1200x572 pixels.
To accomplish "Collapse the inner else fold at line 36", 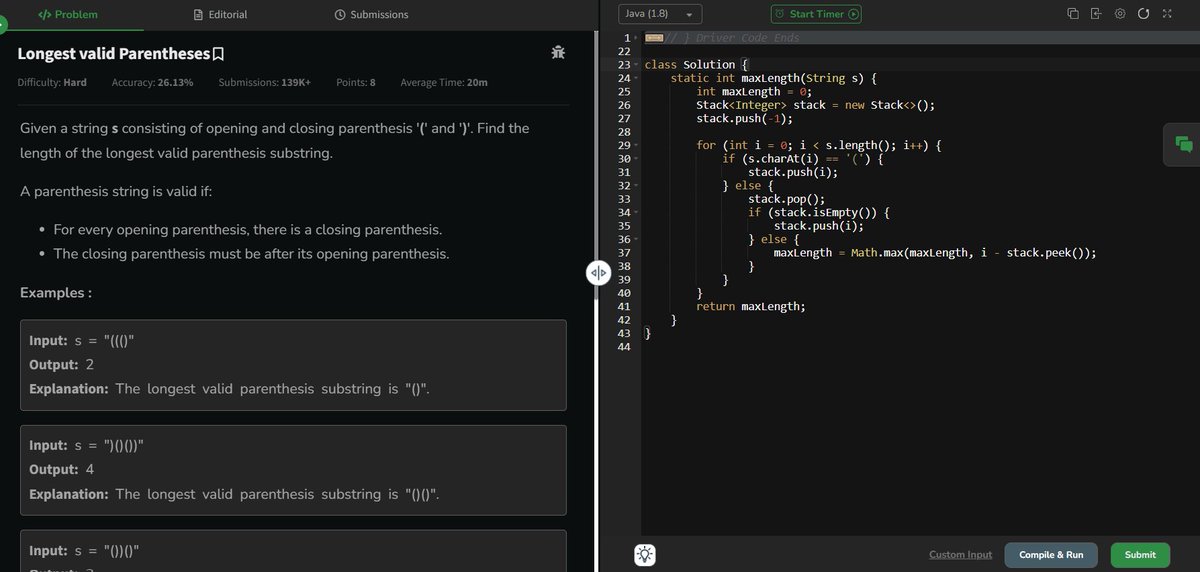I will (x=635, y=240).
